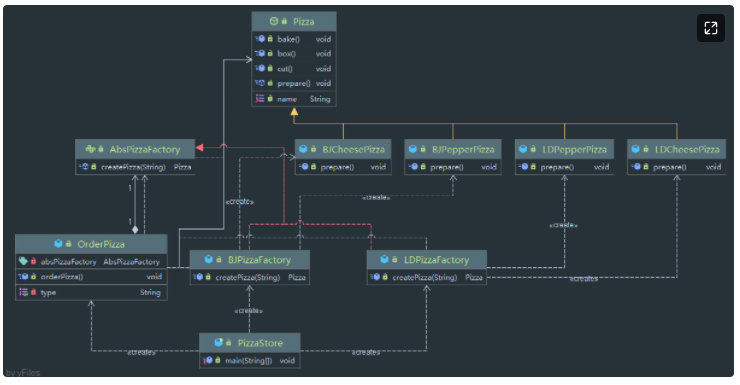Select the LDPepperPizza class header
740x385 pixels.
pyautogui.click(x=564, y=149)
